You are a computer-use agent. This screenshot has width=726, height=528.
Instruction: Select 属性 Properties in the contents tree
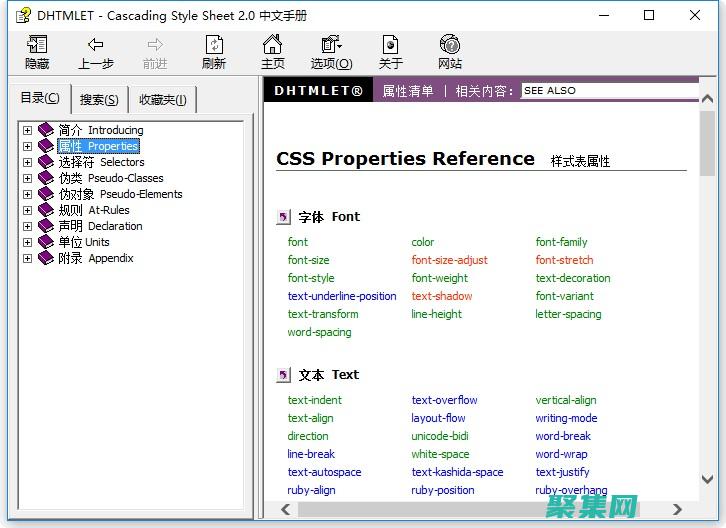click(98, 146)
